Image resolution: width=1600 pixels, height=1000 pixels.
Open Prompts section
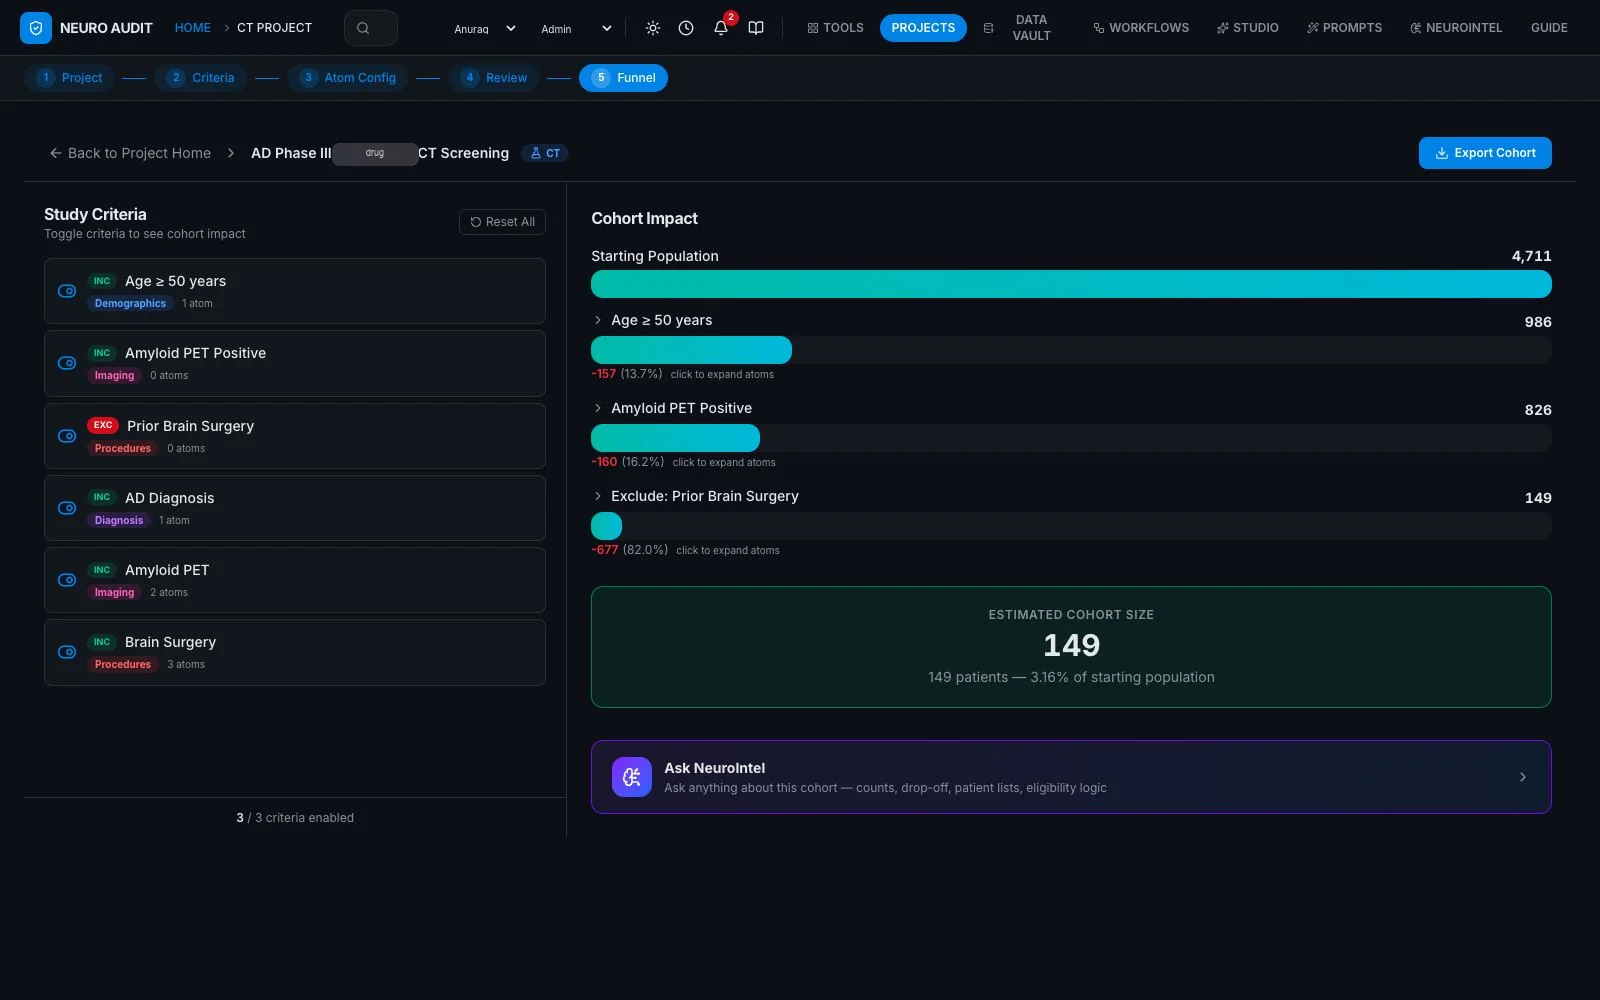[x=1344, y=28]
